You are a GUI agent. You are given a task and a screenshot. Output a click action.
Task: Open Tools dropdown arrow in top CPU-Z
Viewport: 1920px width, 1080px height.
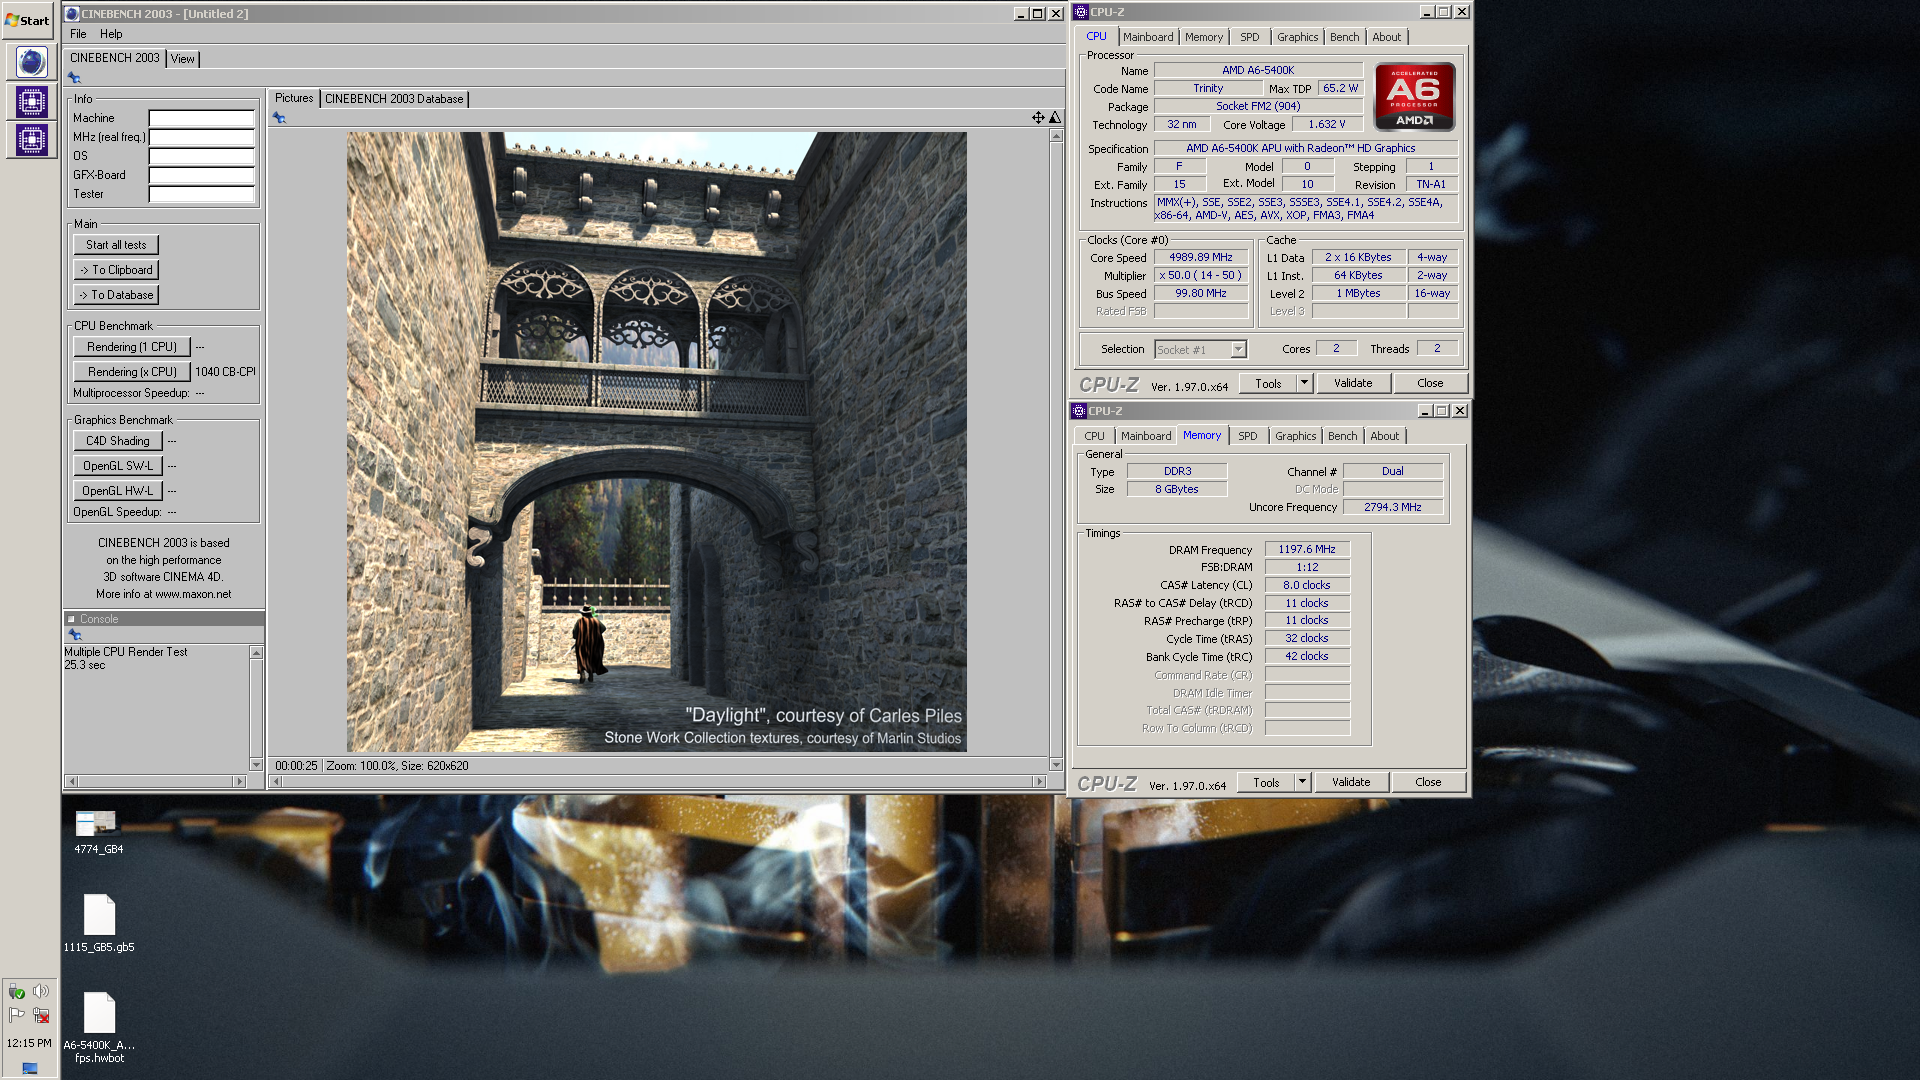click(1304, 383)
